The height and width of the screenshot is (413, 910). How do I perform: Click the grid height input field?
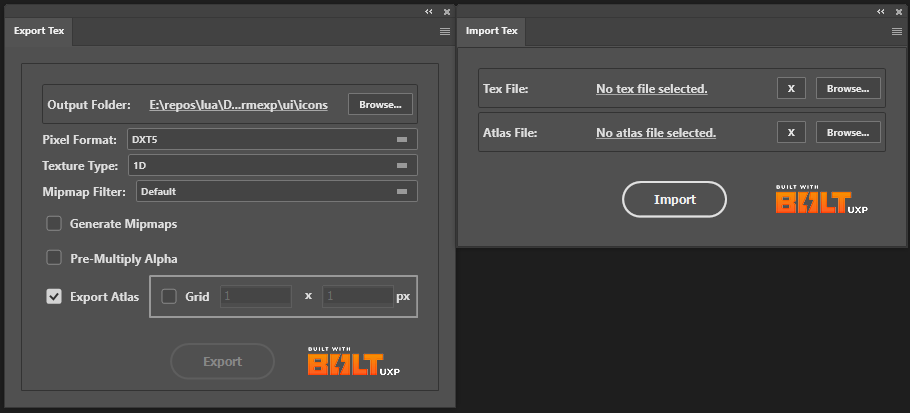[x=358, y=296]
